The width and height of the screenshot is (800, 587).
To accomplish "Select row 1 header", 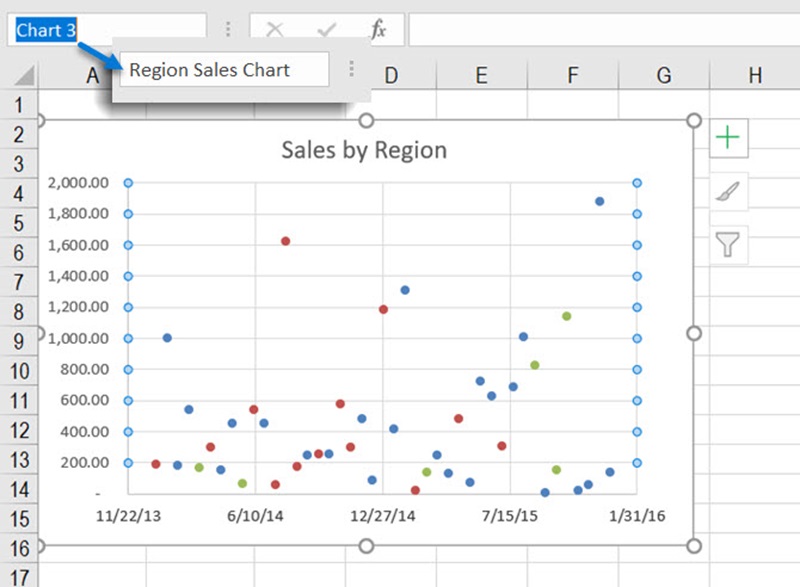I will [17, 104].
